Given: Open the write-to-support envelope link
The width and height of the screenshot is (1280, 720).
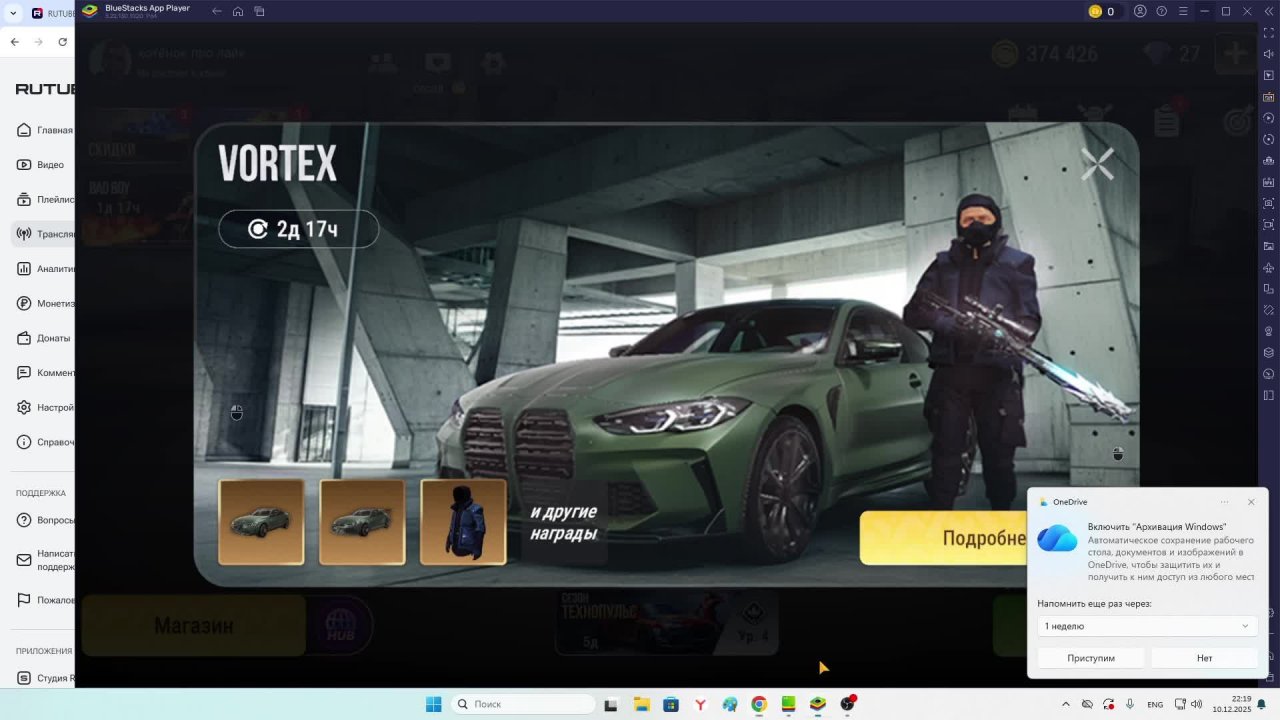Looking at the screenshot, I should pos(45,559).
